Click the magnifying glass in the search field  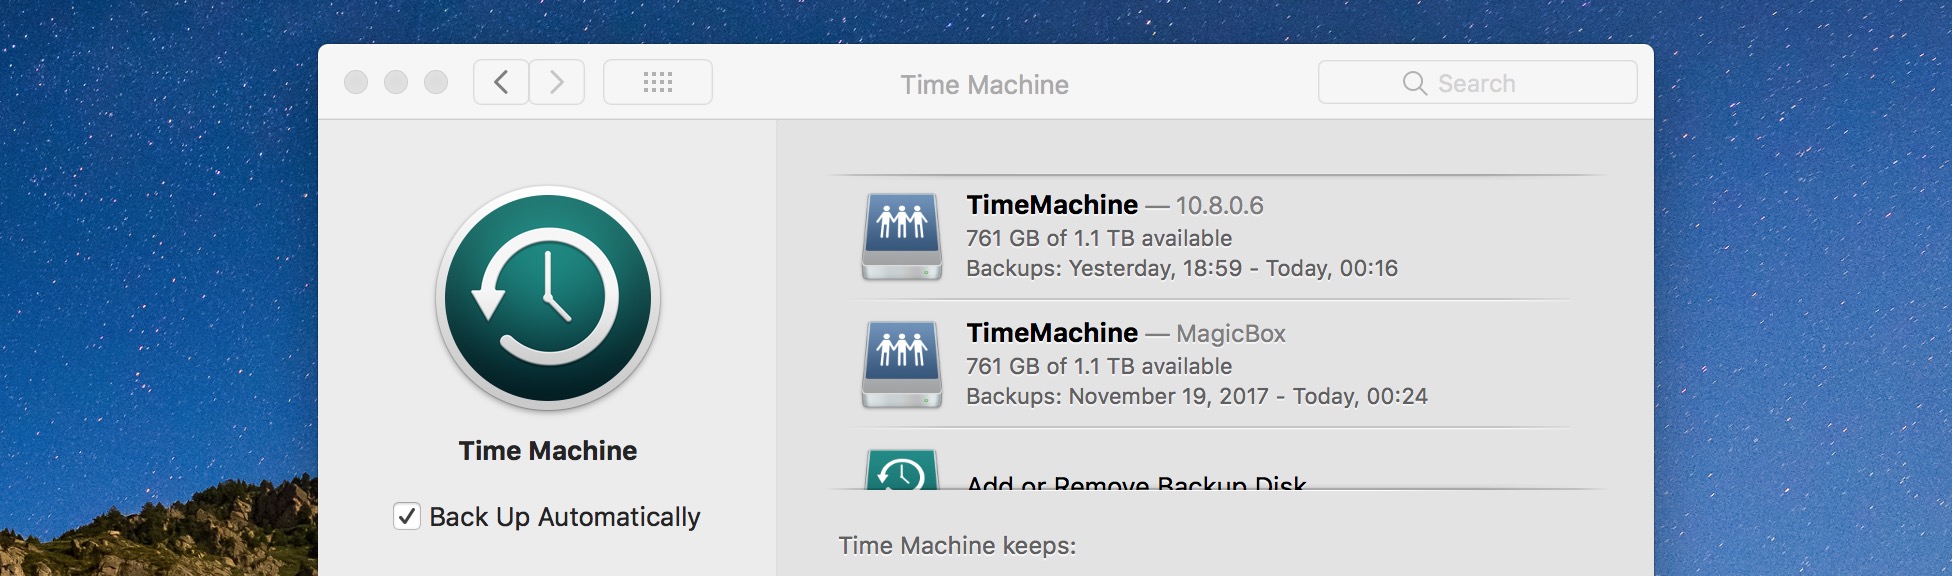point(1414,83)
